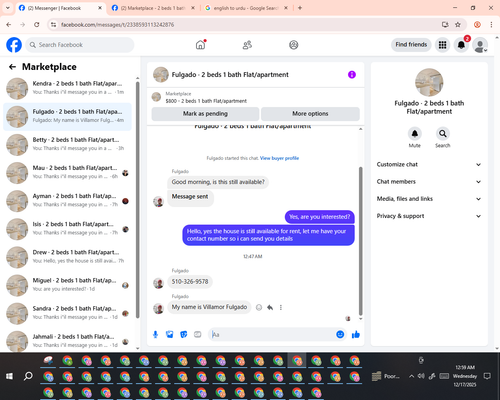This screenshot has width=500, height=400.
Task: View site information icon in address bar
Action: pyautogui.click(x=53, y=25)
